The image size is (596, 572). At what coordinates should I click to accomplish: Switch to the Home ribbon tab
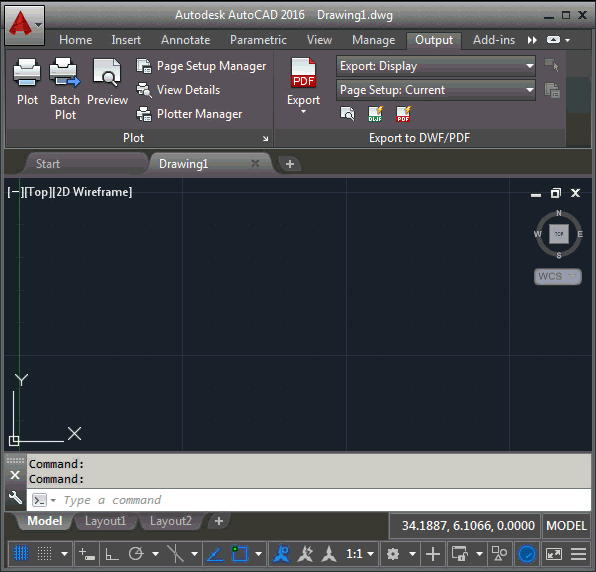click(x=75, y=40)
